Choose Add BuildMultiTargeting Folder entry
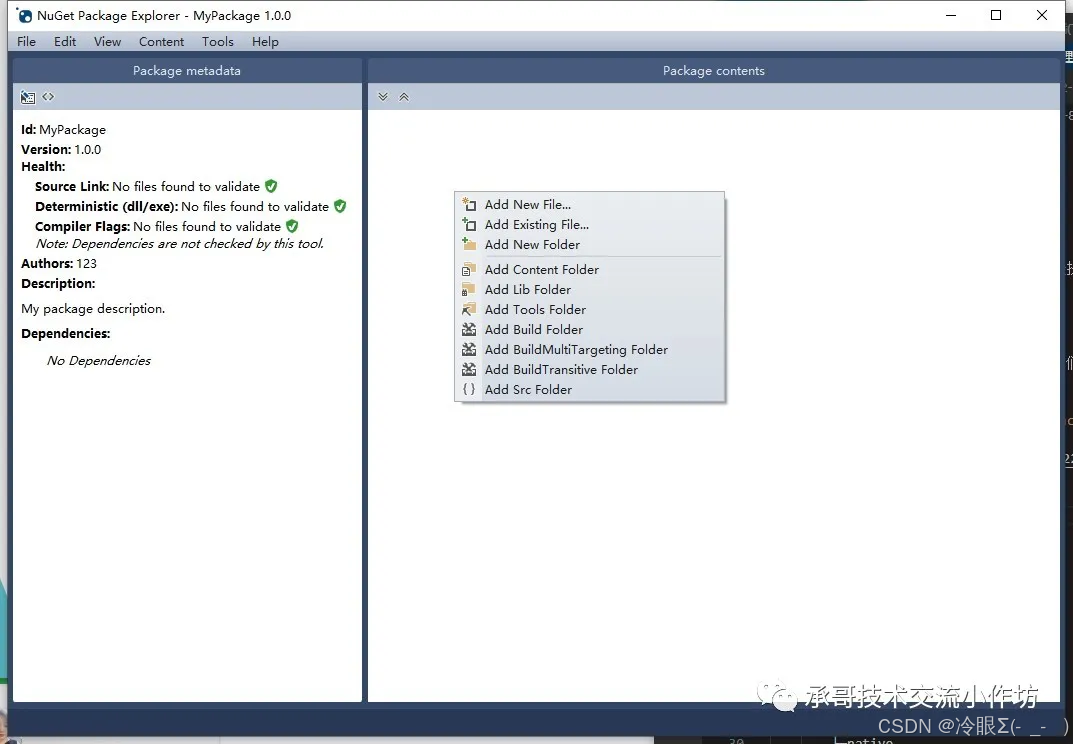Image resolution: width=1073 pixels, height=744 pixels. 589,349
